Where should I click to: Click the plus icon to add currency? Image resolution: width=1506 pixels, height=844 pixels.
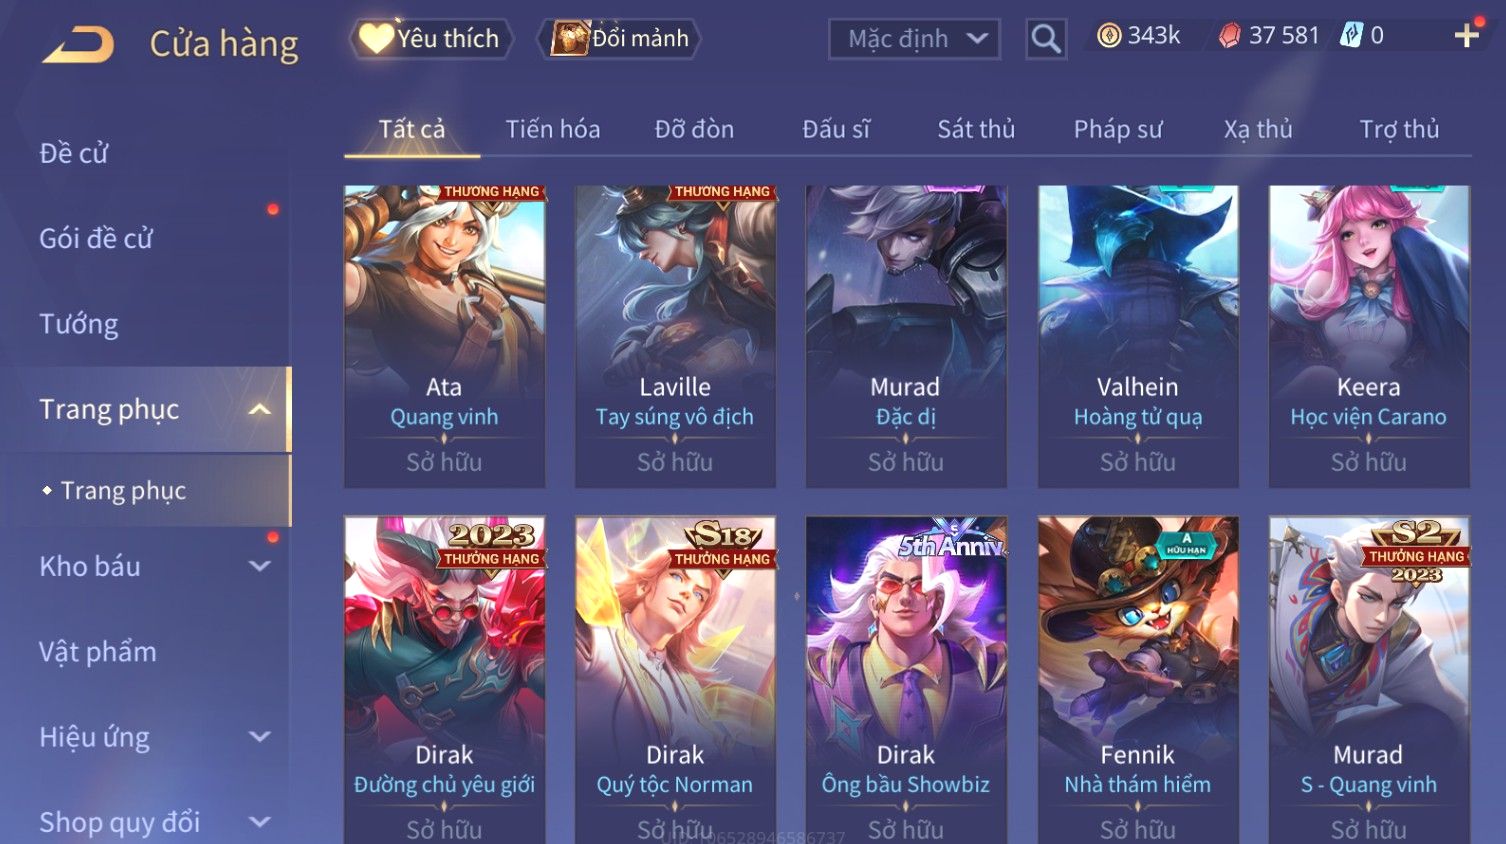tap(1467, 36)
